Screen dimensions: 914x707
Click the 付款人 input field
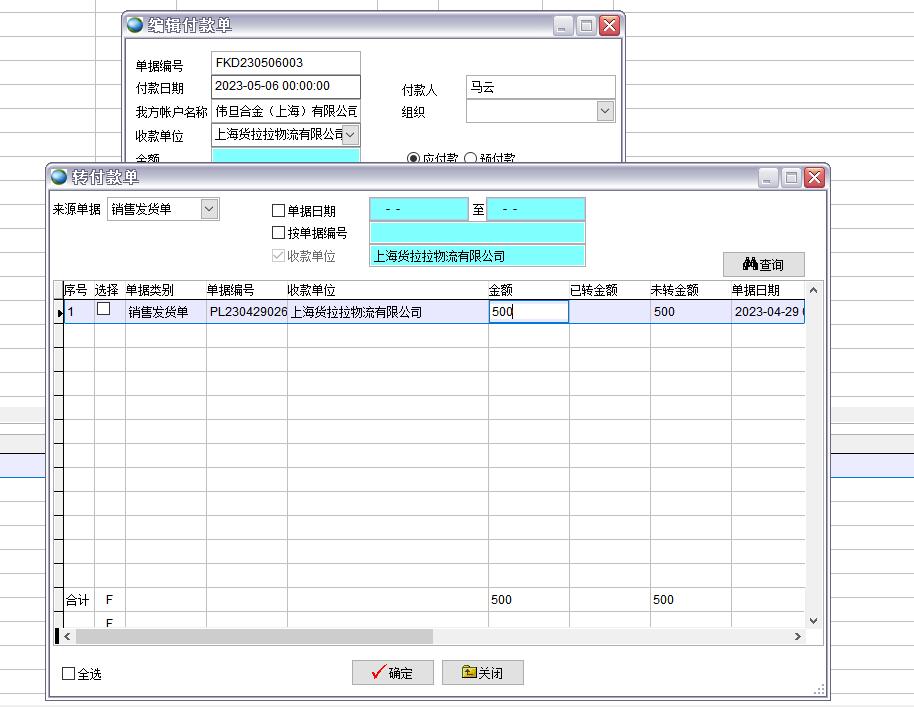540,87
